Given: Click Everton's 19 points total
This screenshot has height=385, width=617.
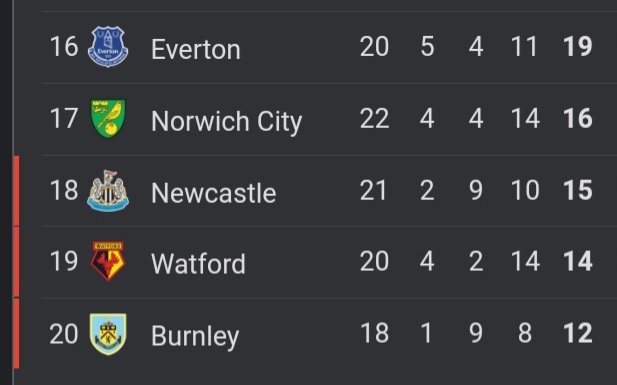Looking at the screenshot, I should click(578, 47).
